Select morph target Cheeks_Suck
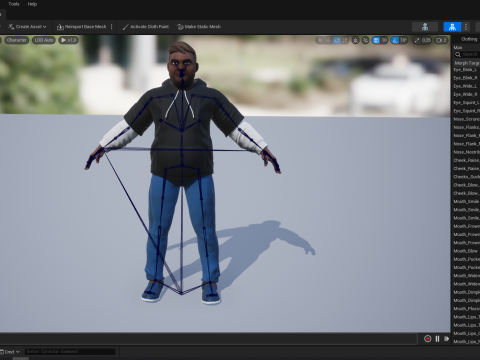Screen dimensions: 480x360 point(466,177)
